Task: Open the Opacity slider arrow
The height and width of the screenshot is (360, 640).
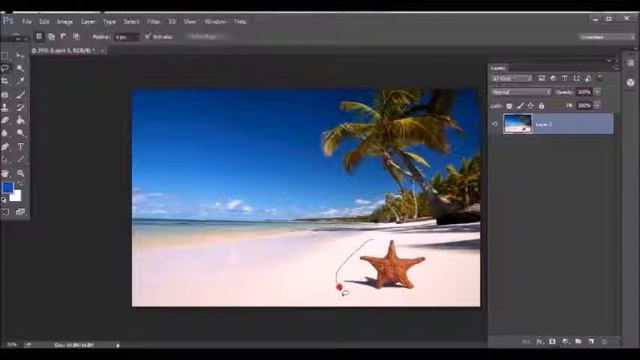Action: coord(597,92)
